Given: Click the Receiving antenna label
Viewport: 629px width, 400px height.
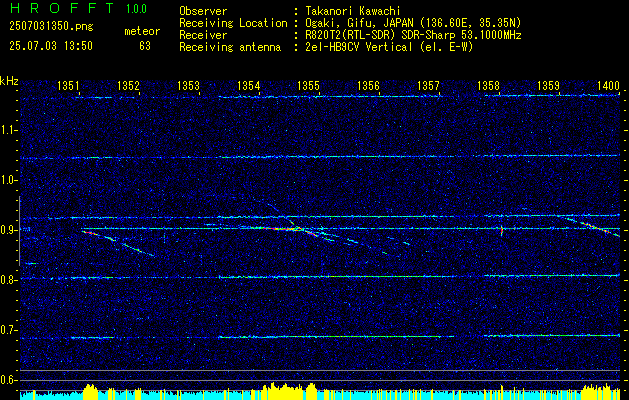Looking at the screenshot, I should pyautogui.click(x=230, y=47).
